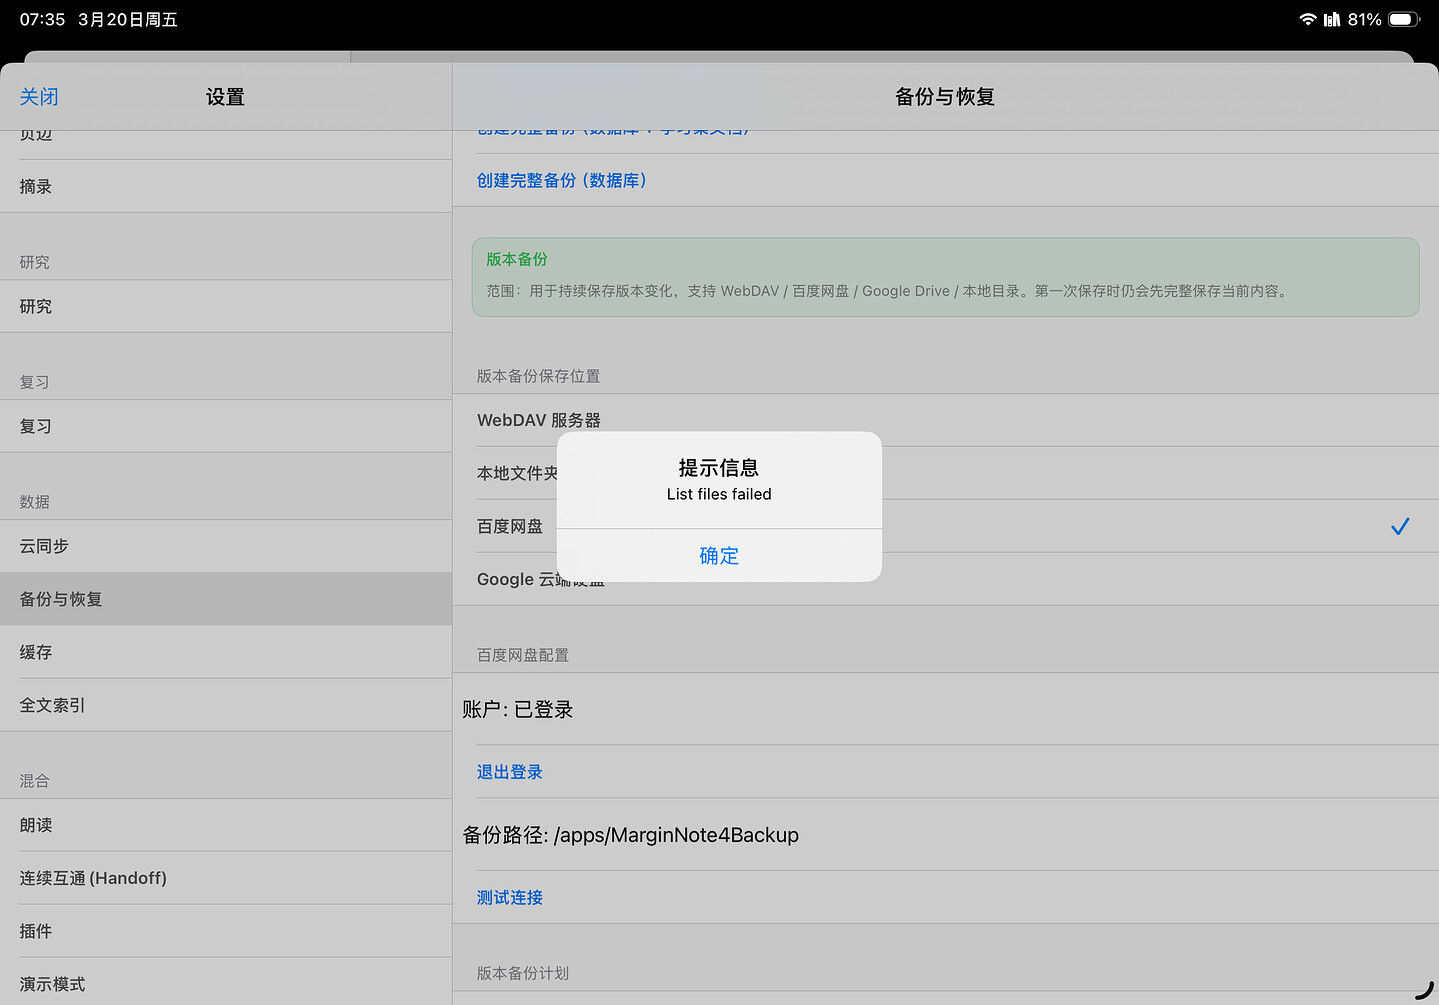The image size is (1439, 1005).
Task: Close settings with the 关闭 button
Action: (39, 97)
